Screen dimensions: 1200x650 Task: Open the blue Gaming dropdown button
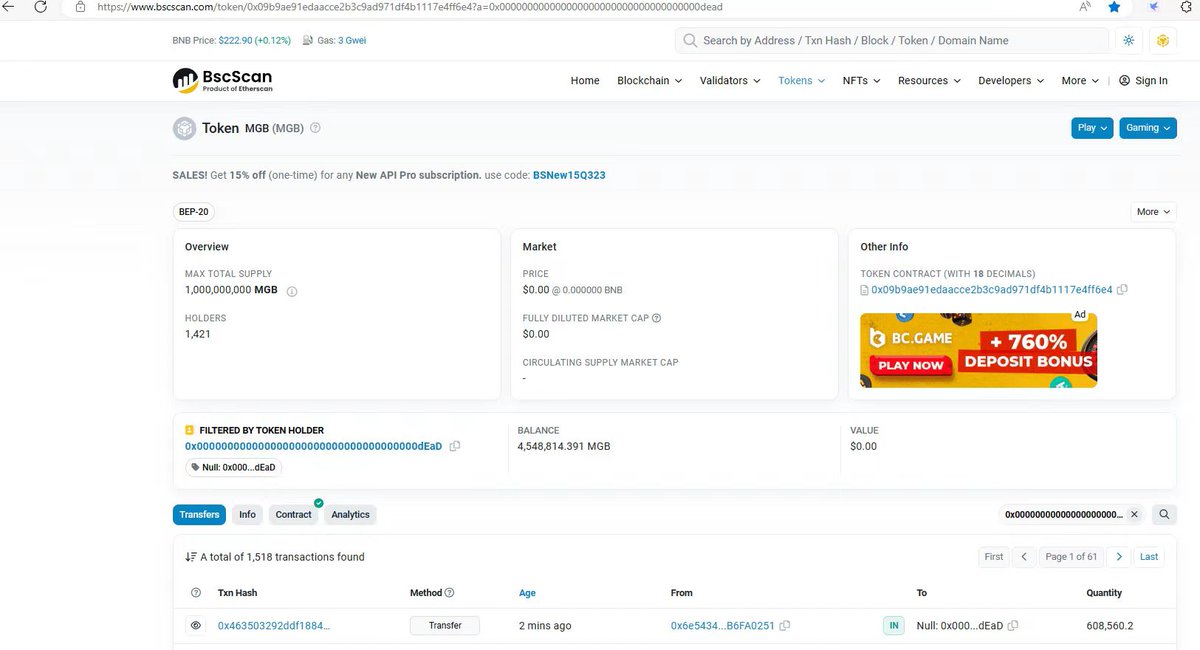[1148, 128]
